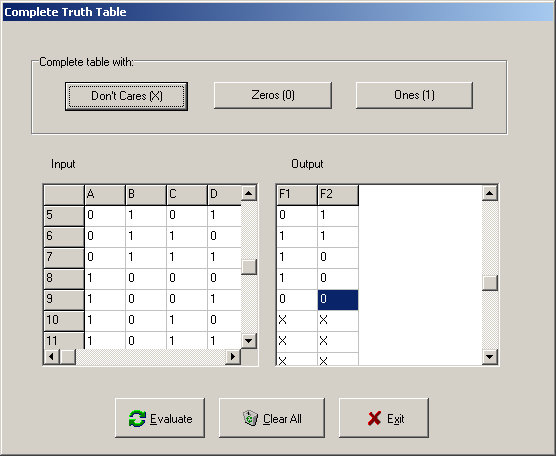Click the F2 cell in row 8
This screenshot has width=556, height=456.
tap(338, 278)
